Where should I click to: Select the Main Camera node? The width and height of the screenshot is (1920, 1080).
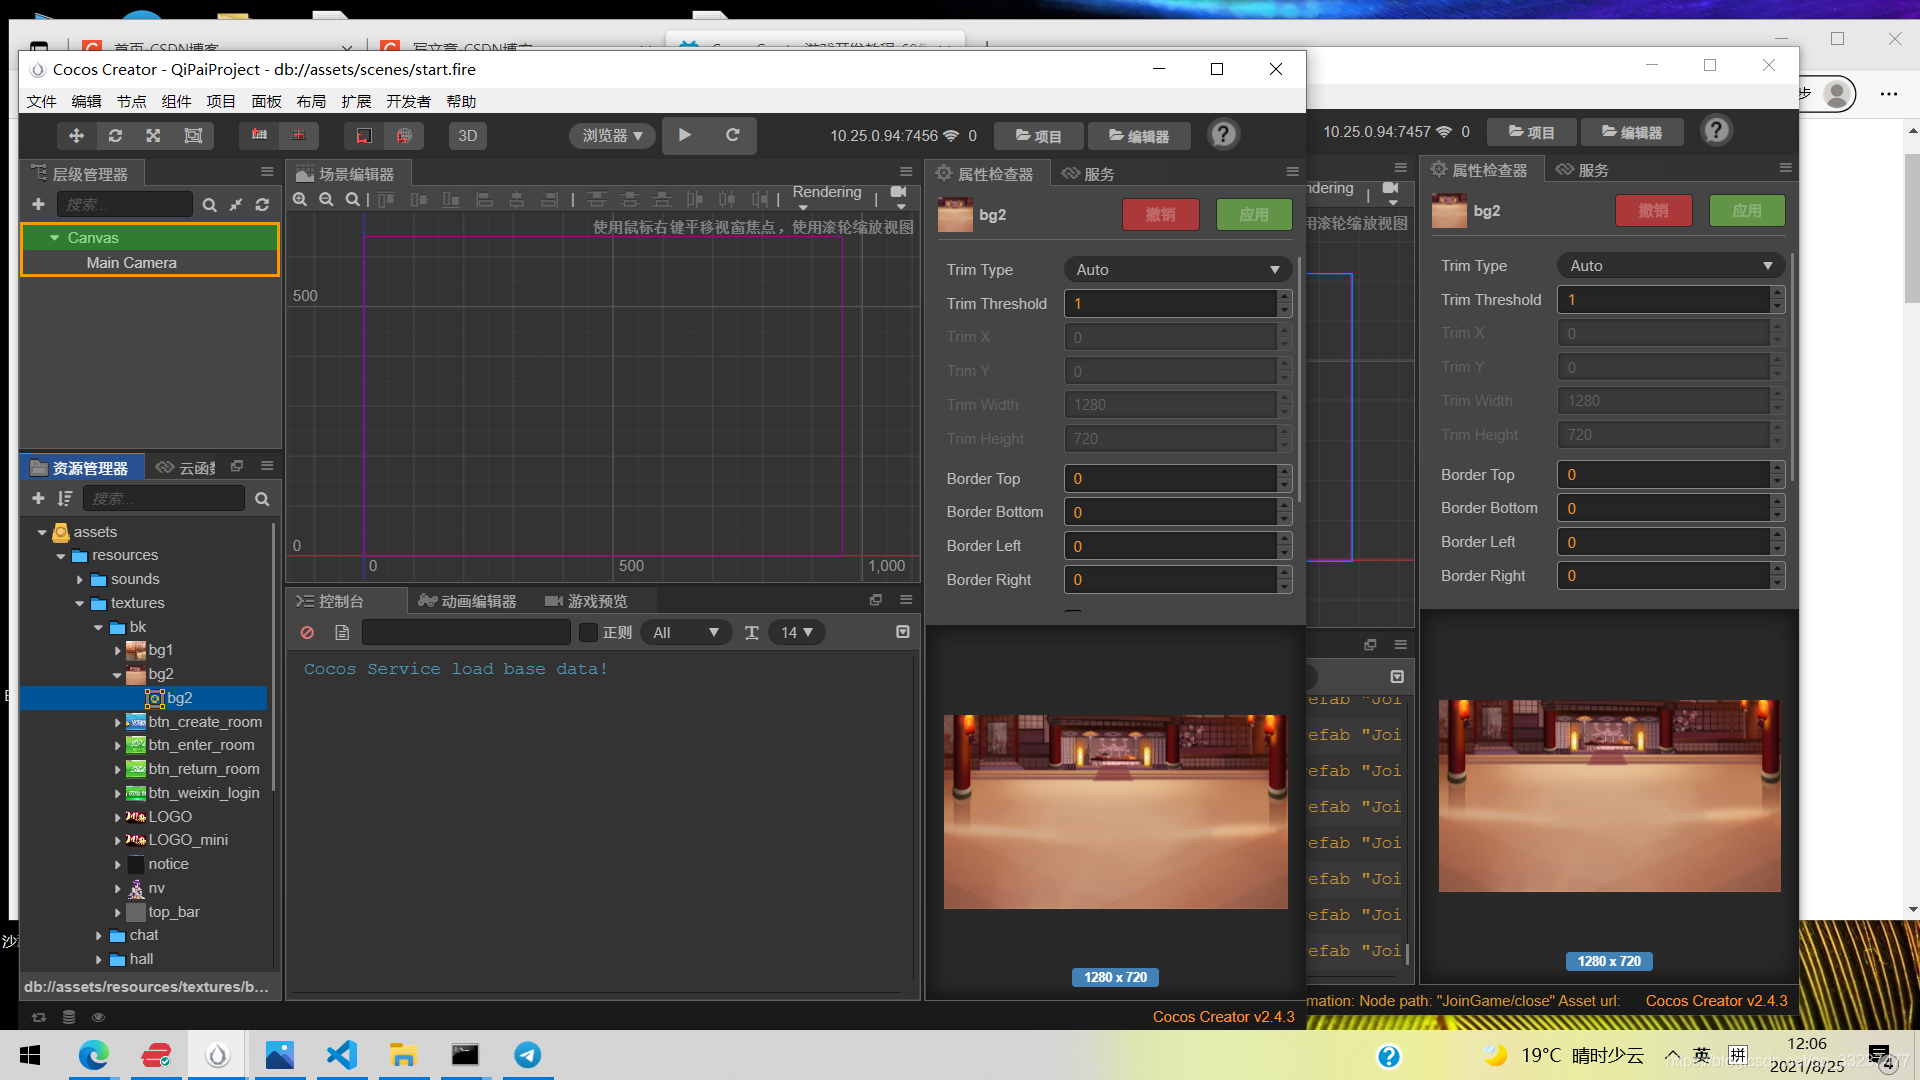(131, 263)
